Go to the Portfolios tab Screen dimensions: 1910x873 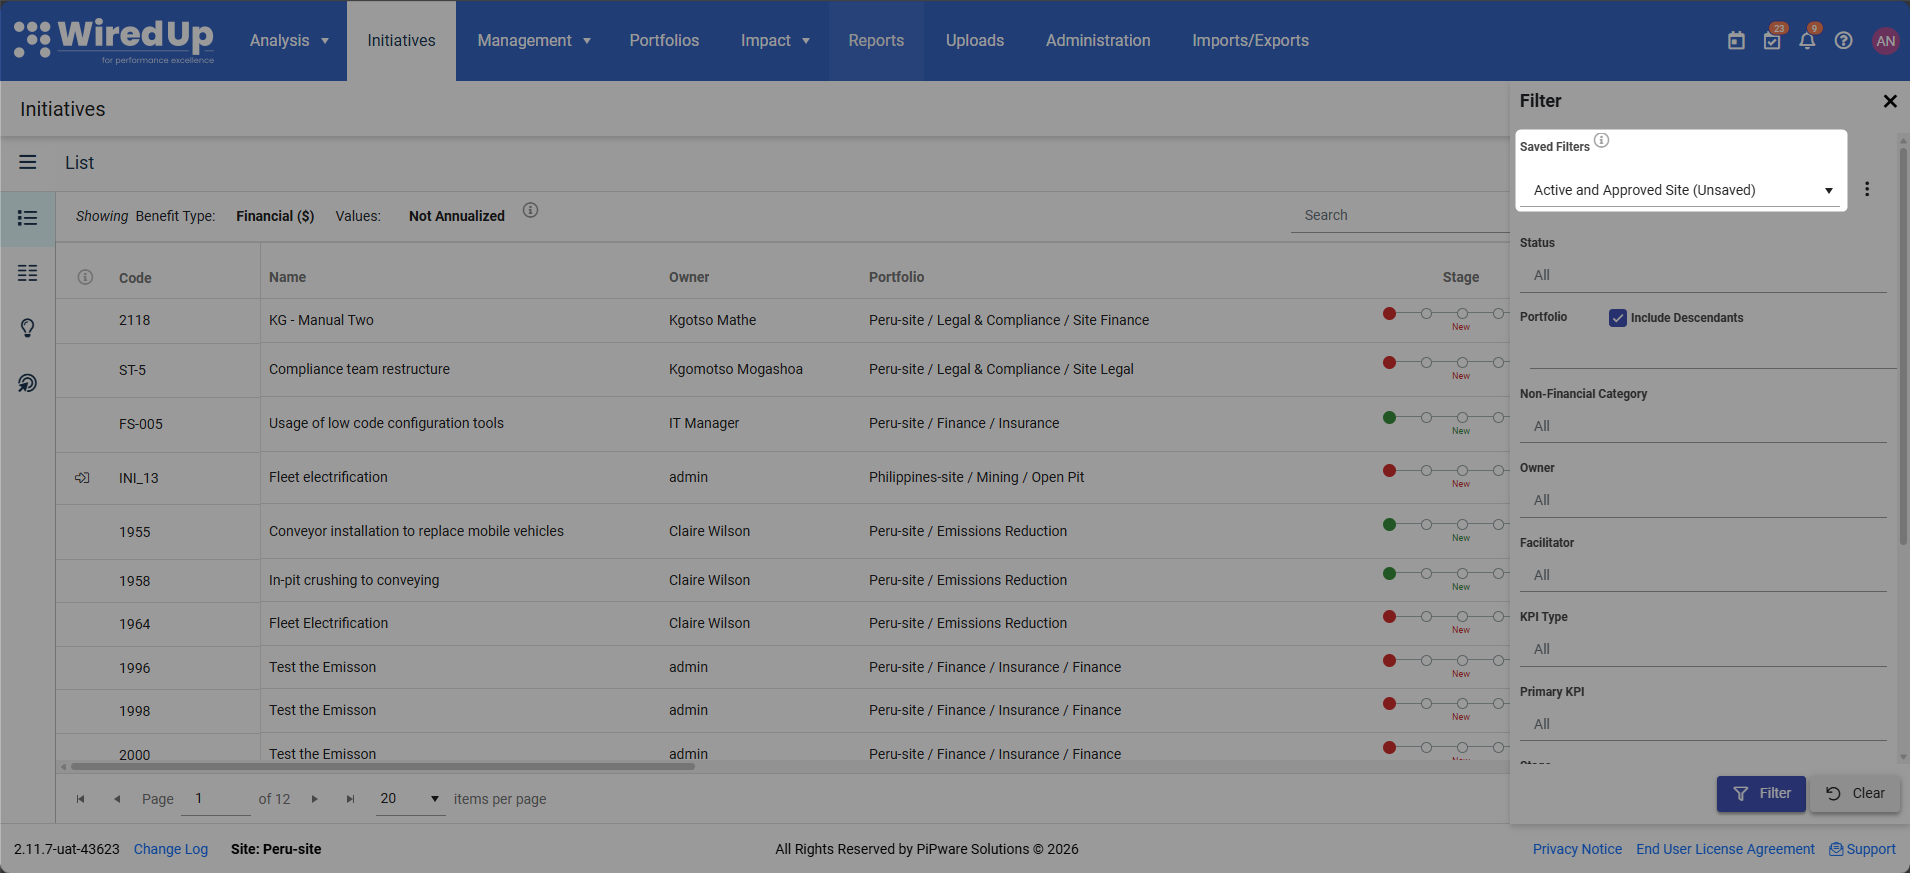[664, 41]
